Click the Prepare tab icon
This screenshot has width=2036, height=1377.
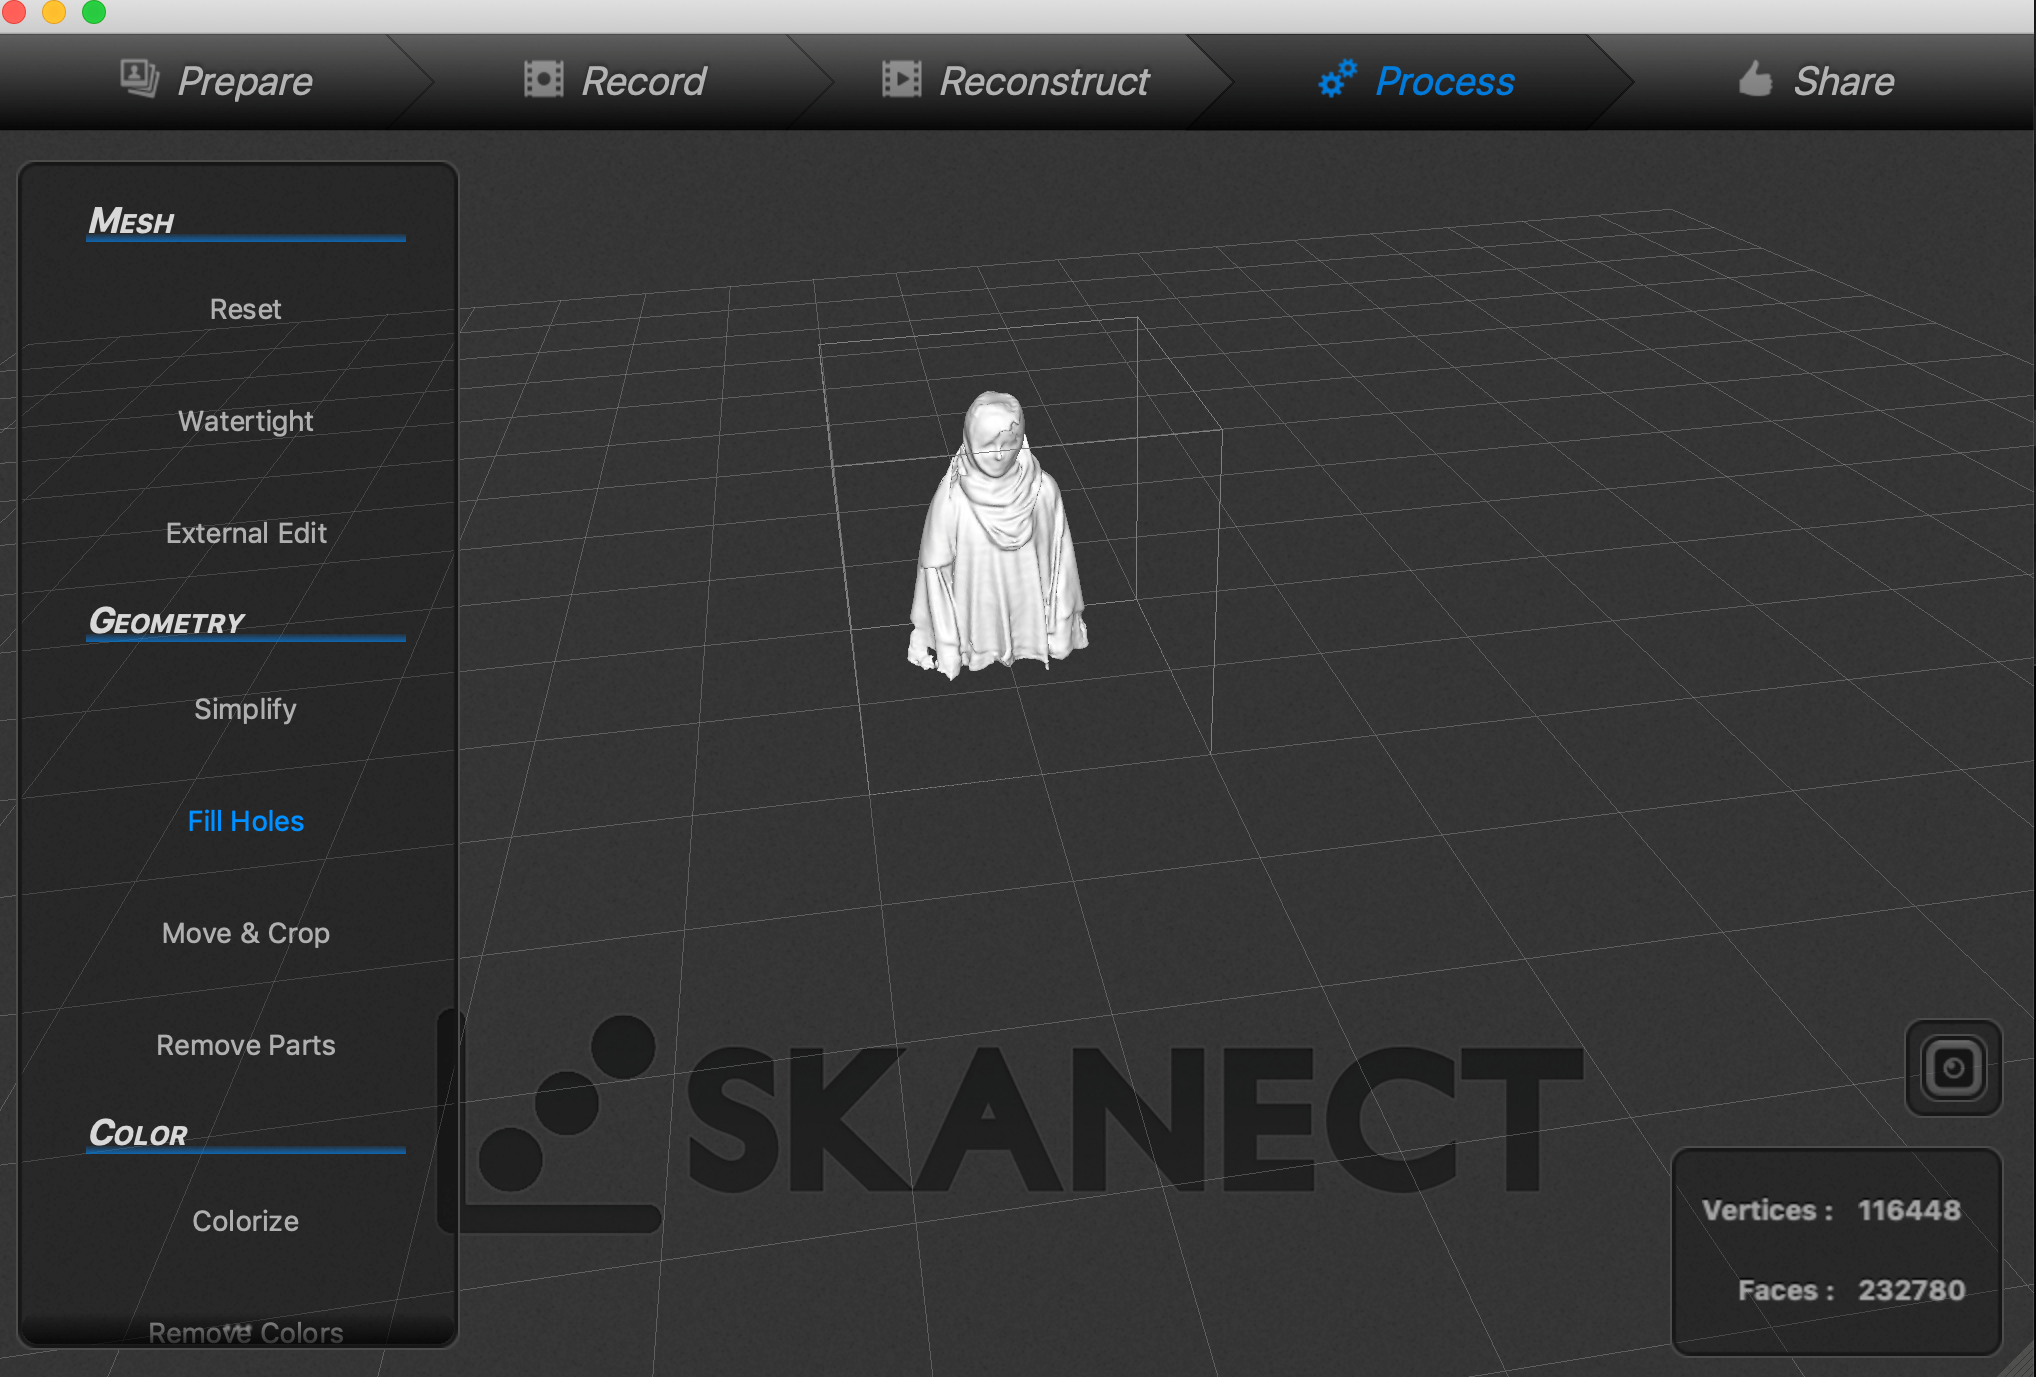[x=139, y=79]
